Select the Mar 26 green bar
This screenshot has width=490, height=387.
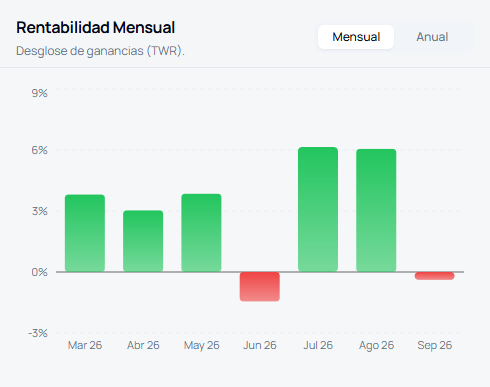85,233
